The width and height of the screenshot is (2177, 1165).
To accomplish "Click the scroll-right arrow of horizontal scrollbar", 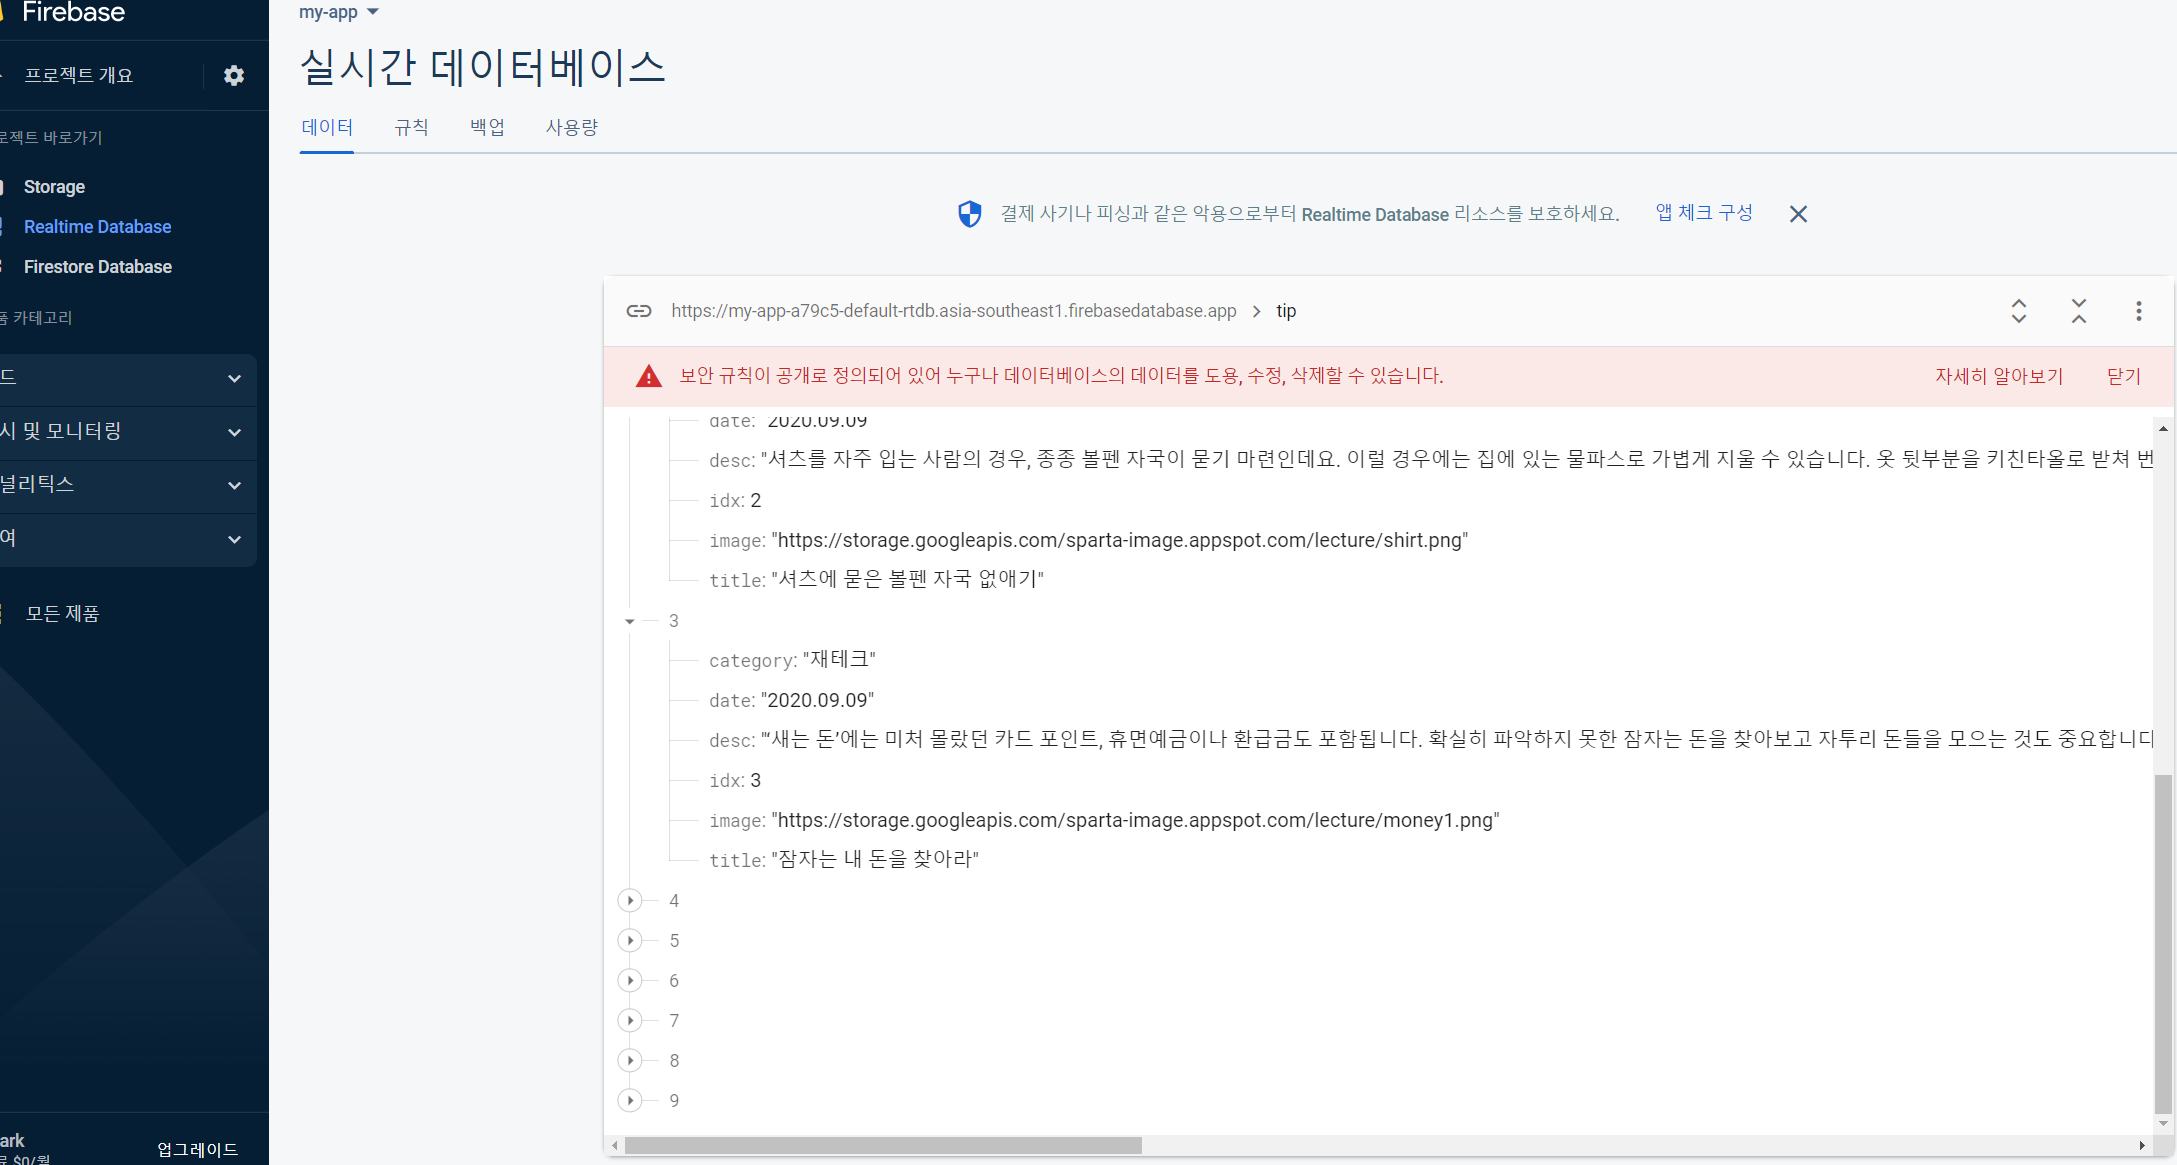I will tap(2142, 1145).
